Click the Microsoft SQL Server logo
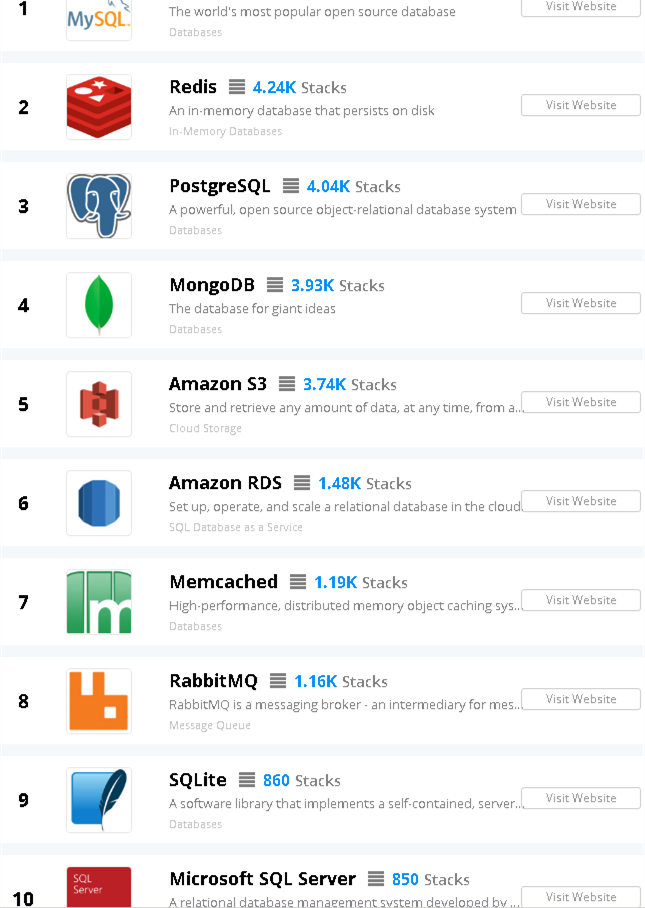Viewport: 645px width, 908px height. [x=98, y=886]
